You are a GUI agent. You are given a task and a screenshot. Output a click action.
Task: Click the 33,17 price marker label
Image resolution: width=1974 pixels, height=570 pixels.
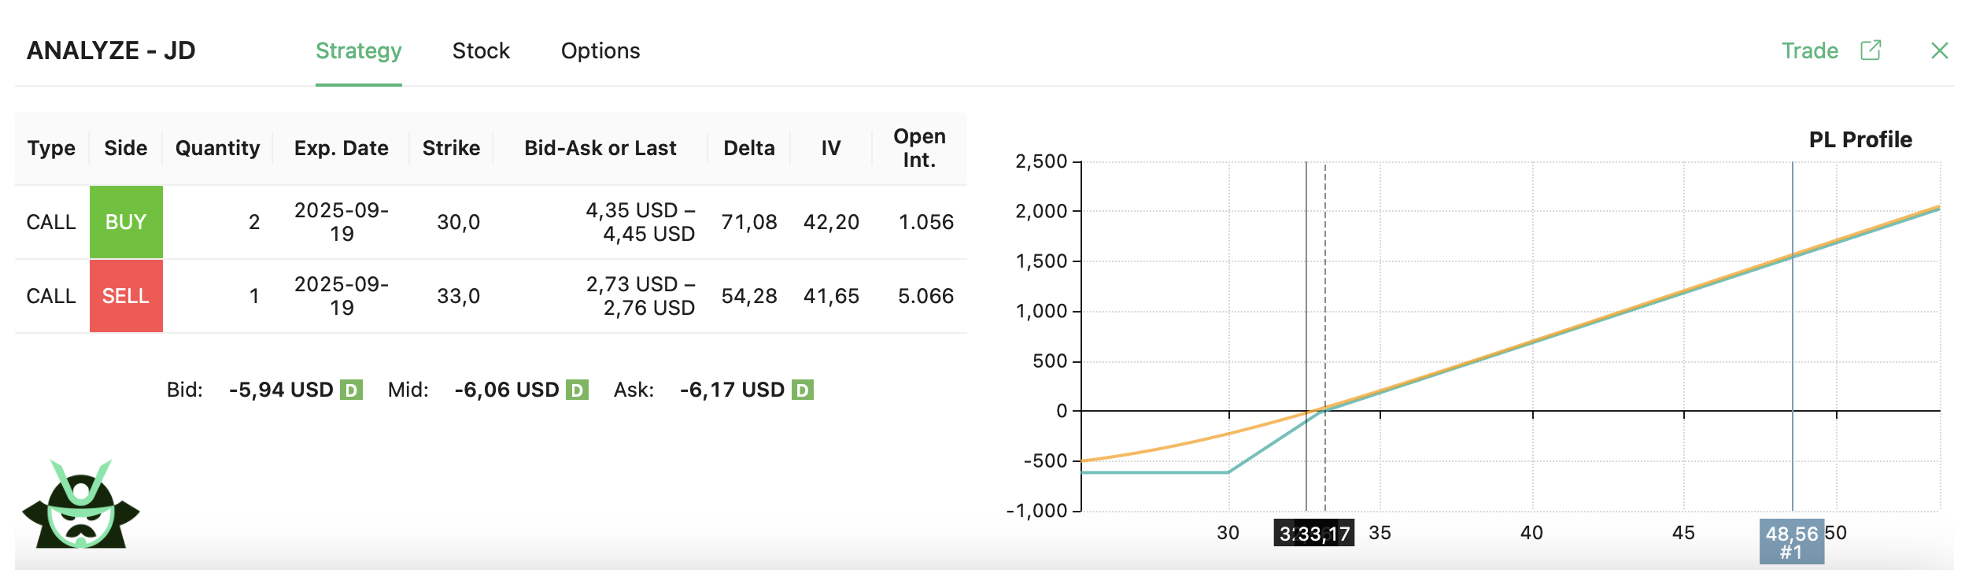click(x=1314, y=533)
